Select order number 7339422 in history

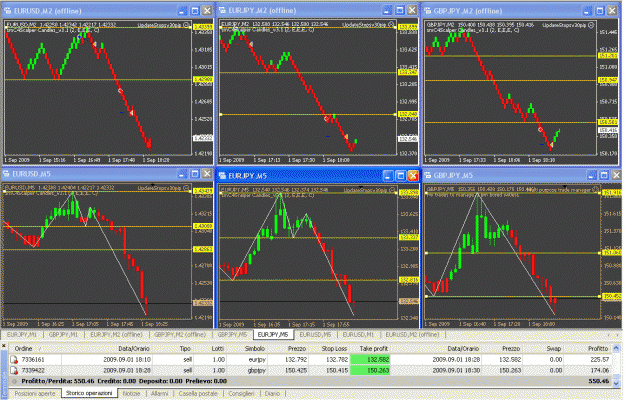[33, 371]
